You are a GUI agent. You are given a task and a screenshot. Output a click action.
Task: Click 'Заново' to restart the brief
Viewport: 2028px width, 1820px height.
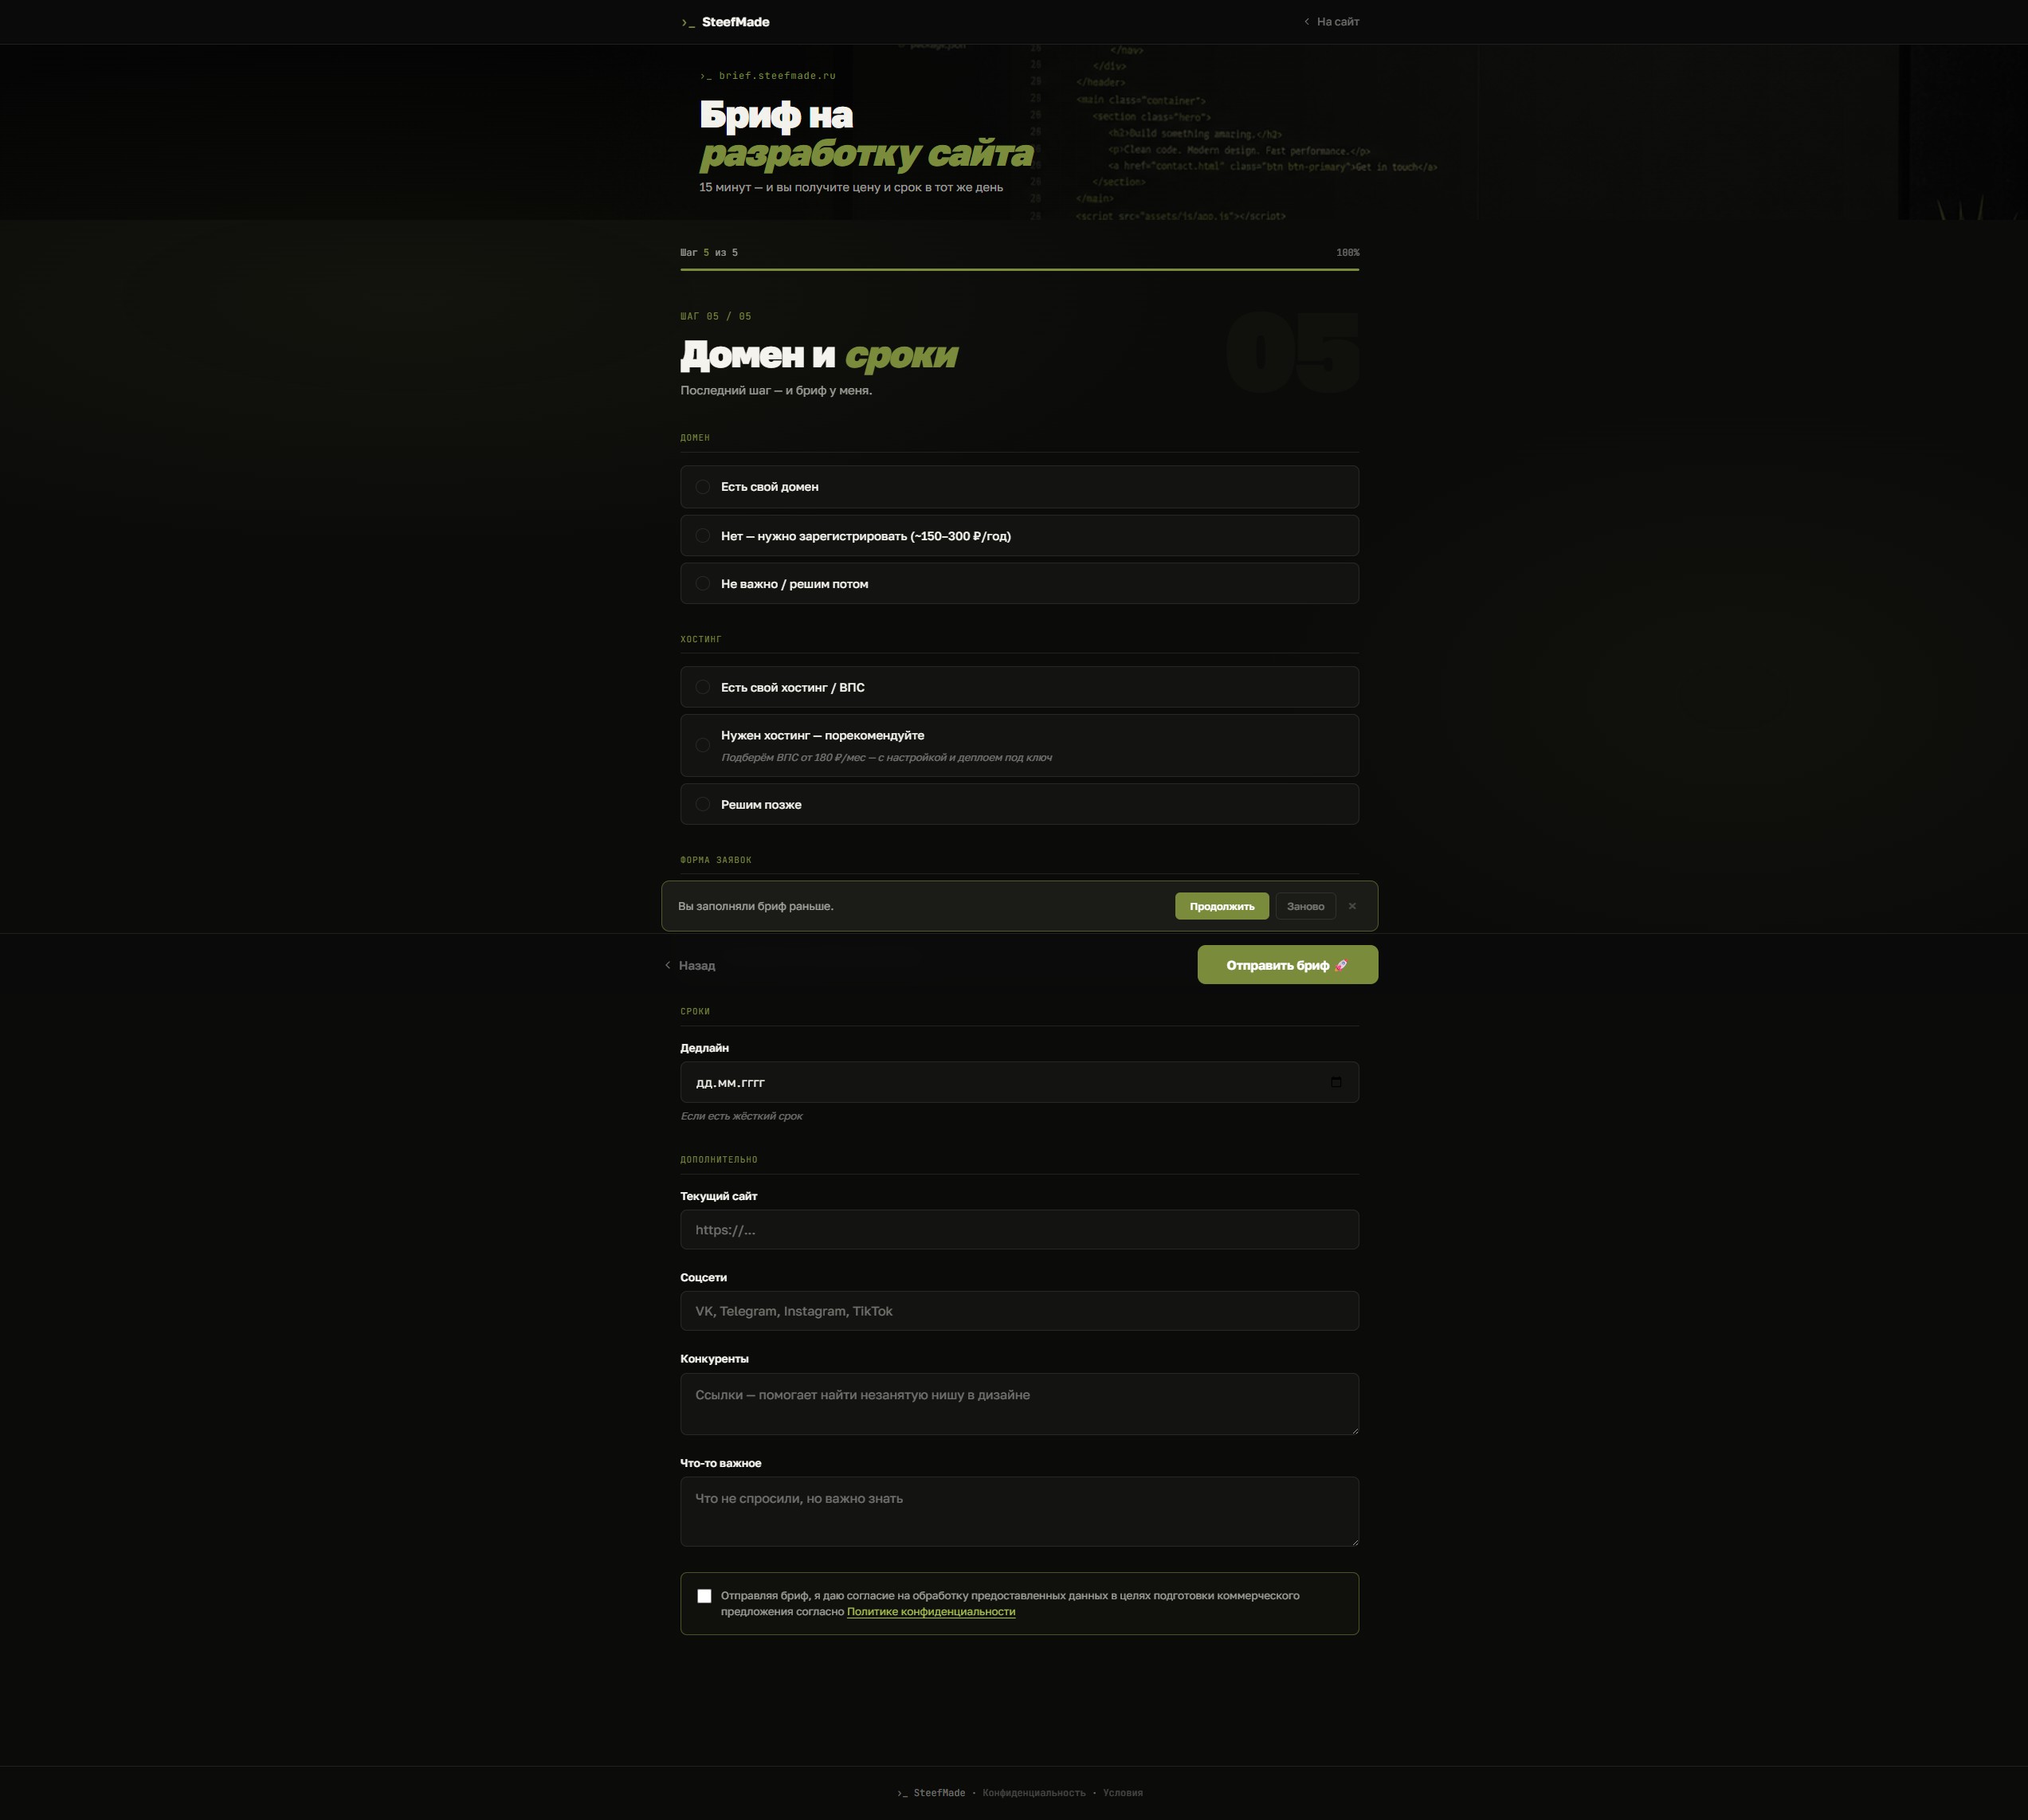[1305, 906]
